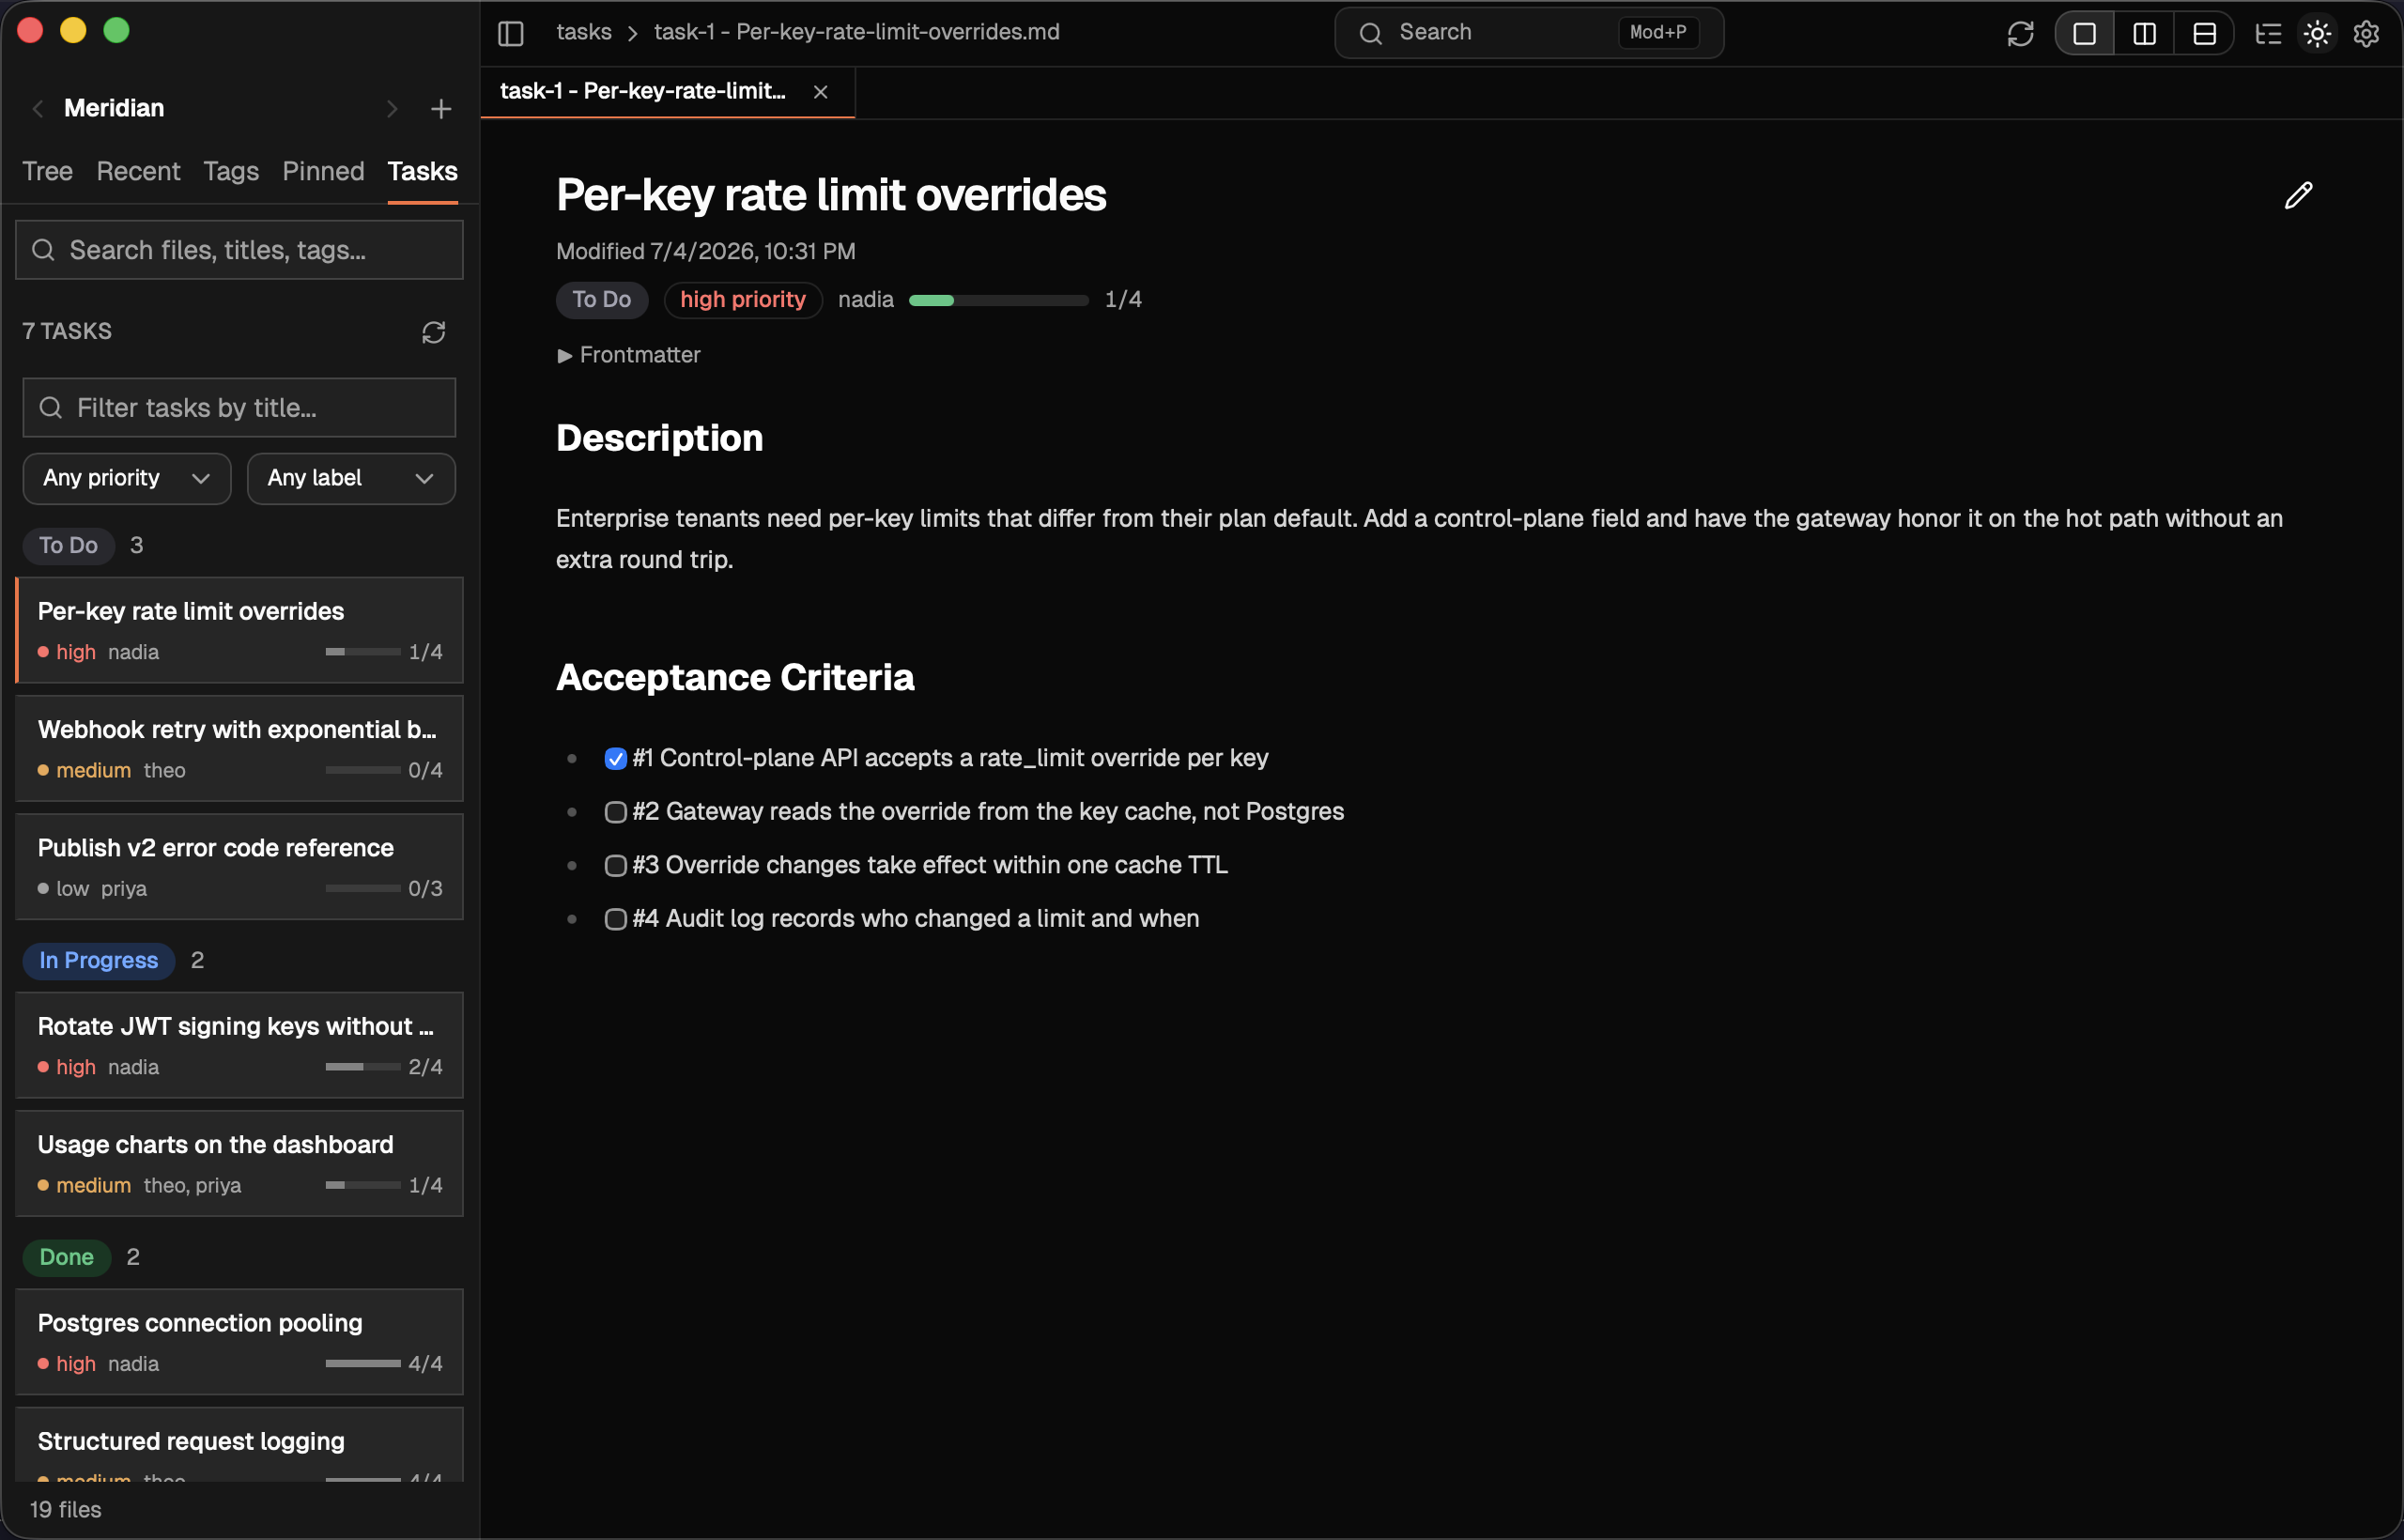
Task: Refresh the 7 TASKS list
Action: (x=433, y=332)
